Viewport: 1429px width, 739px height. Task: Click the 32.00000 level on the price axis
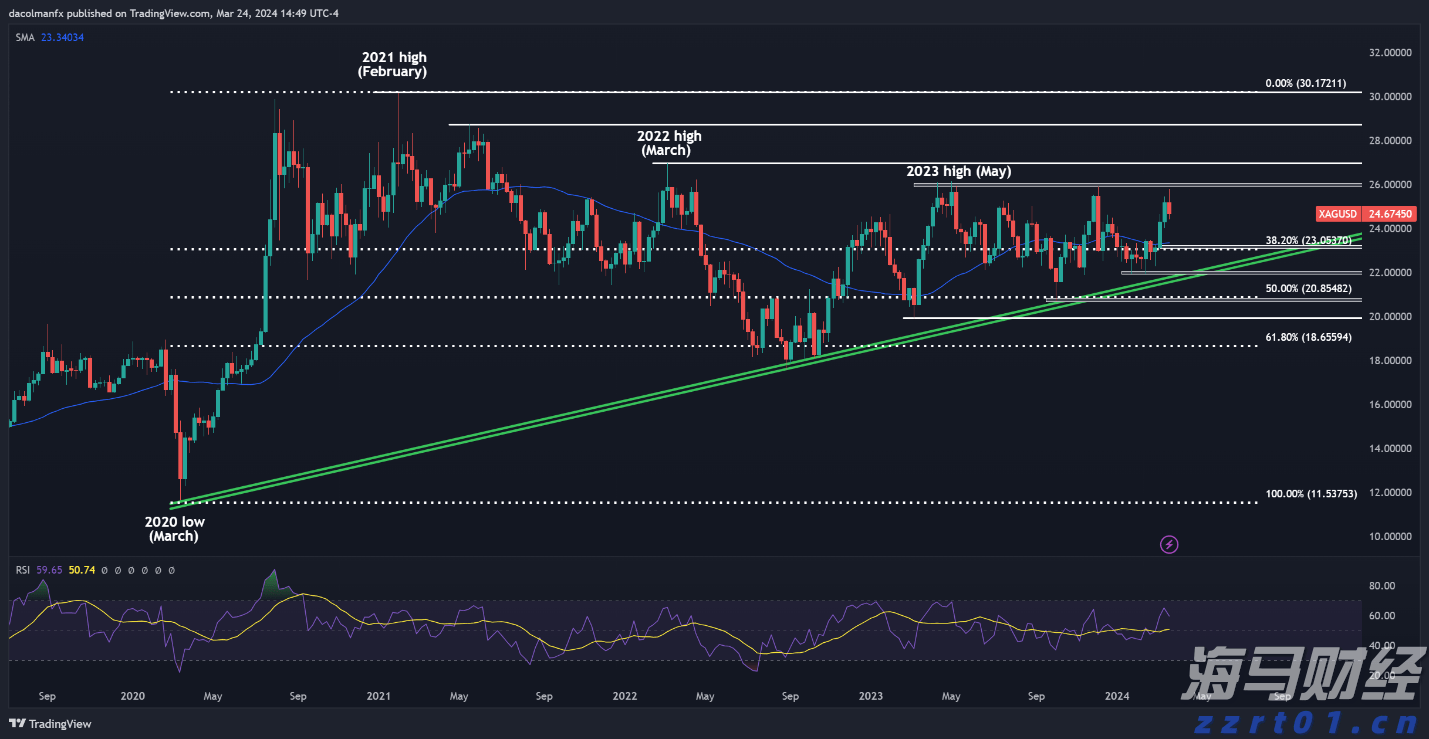(1390, 52)
